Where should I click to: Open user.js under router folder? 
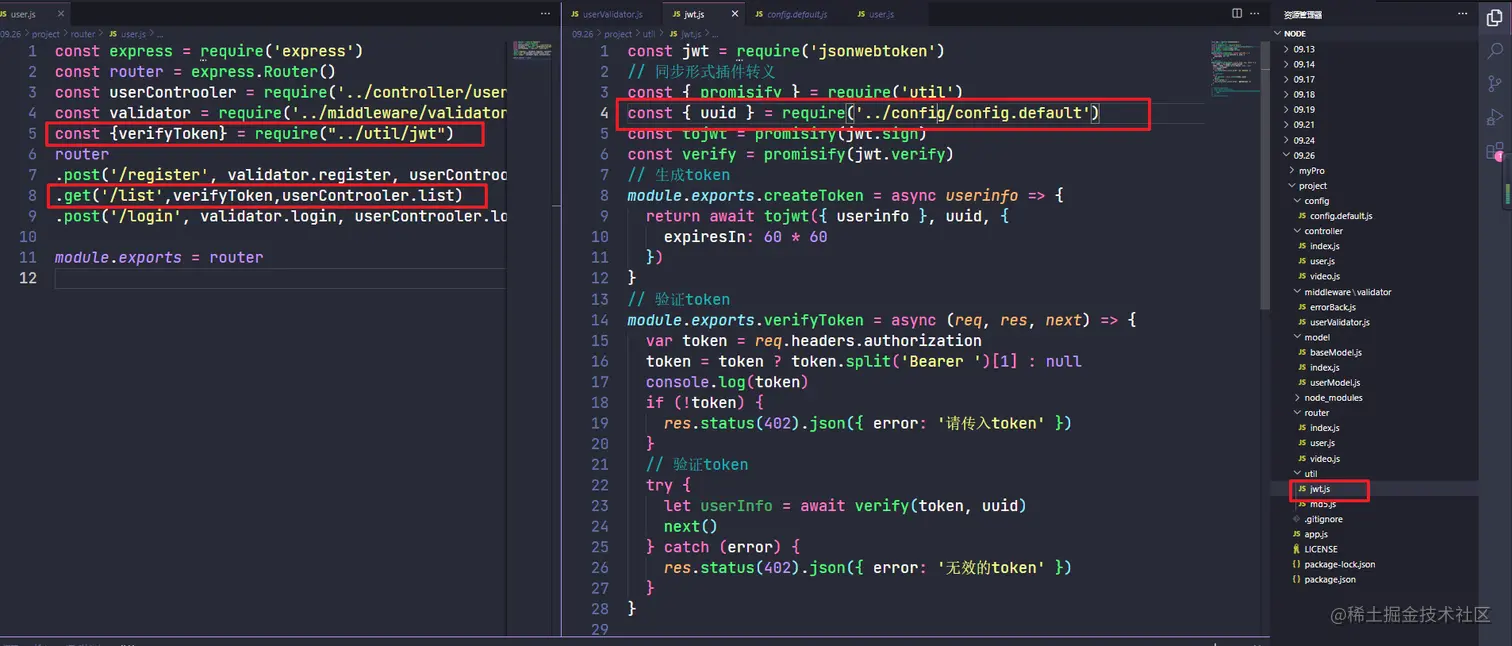click(1322, 443)
